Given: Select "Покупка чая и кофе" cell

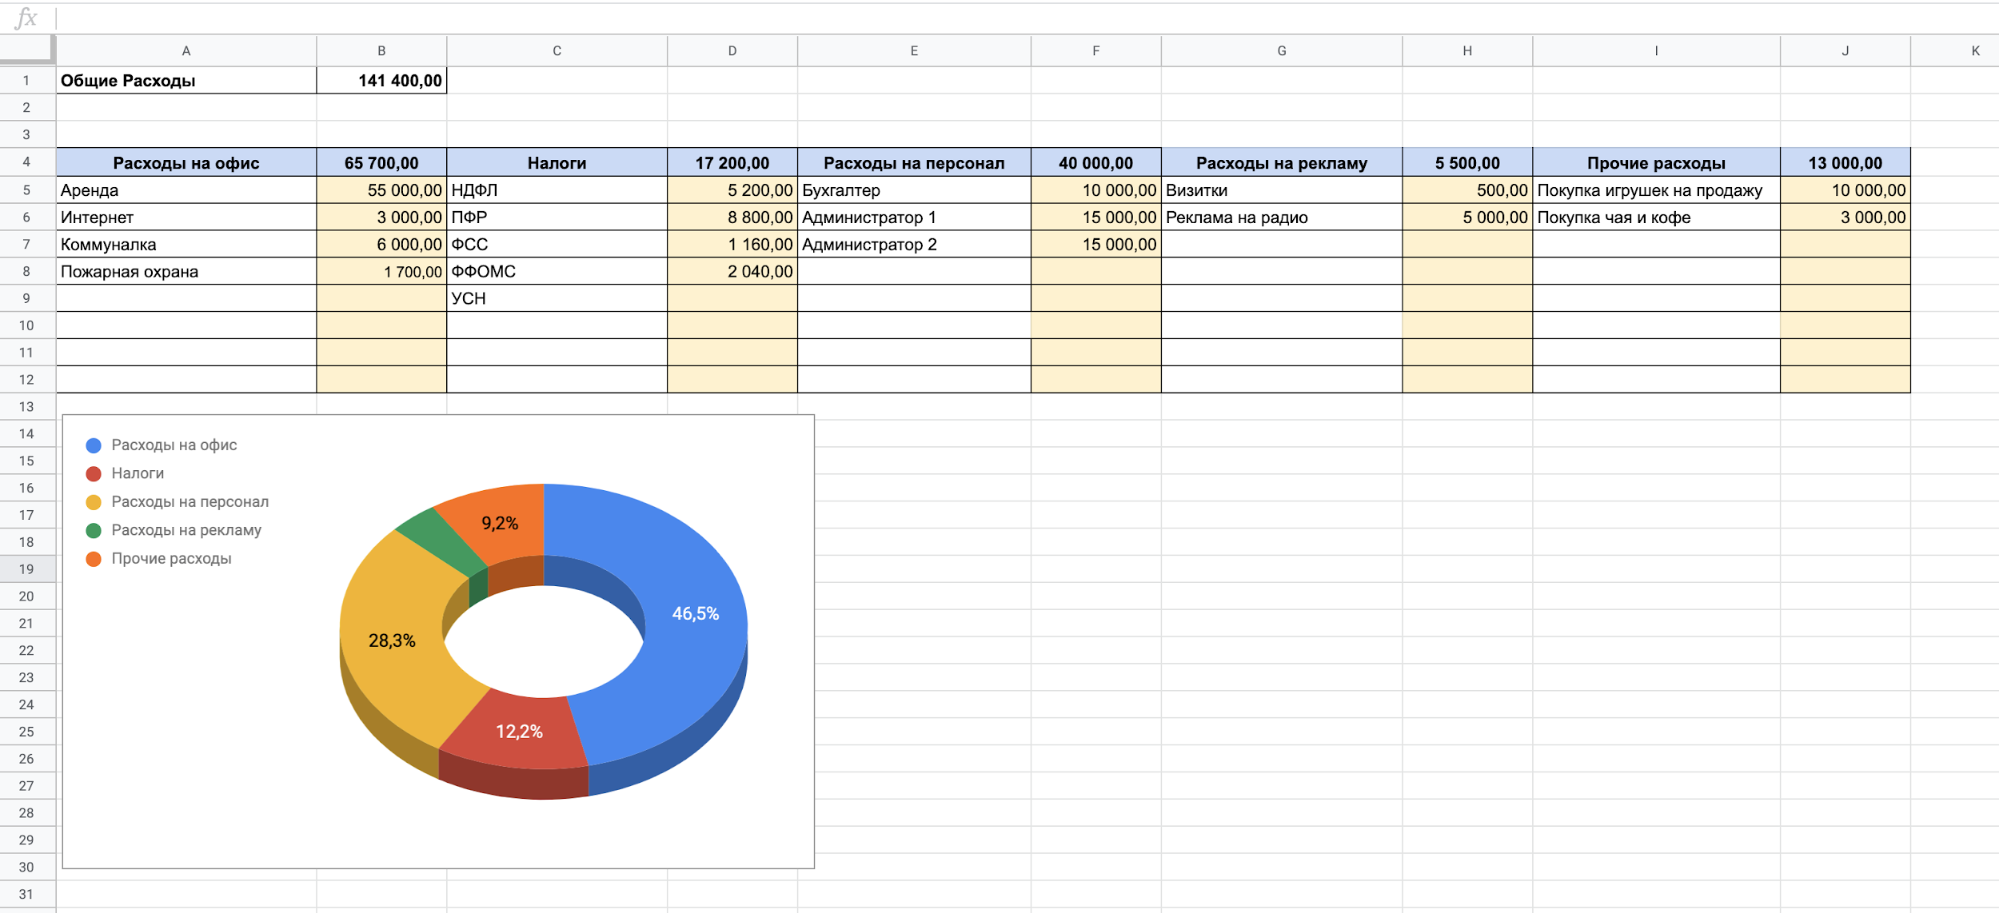Looking at the screenshot, I should click(x=1656, y=217).
